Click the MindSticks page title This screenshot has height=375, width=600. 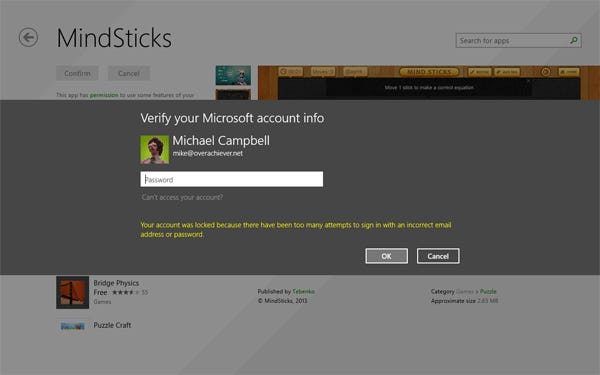[114, 38]
